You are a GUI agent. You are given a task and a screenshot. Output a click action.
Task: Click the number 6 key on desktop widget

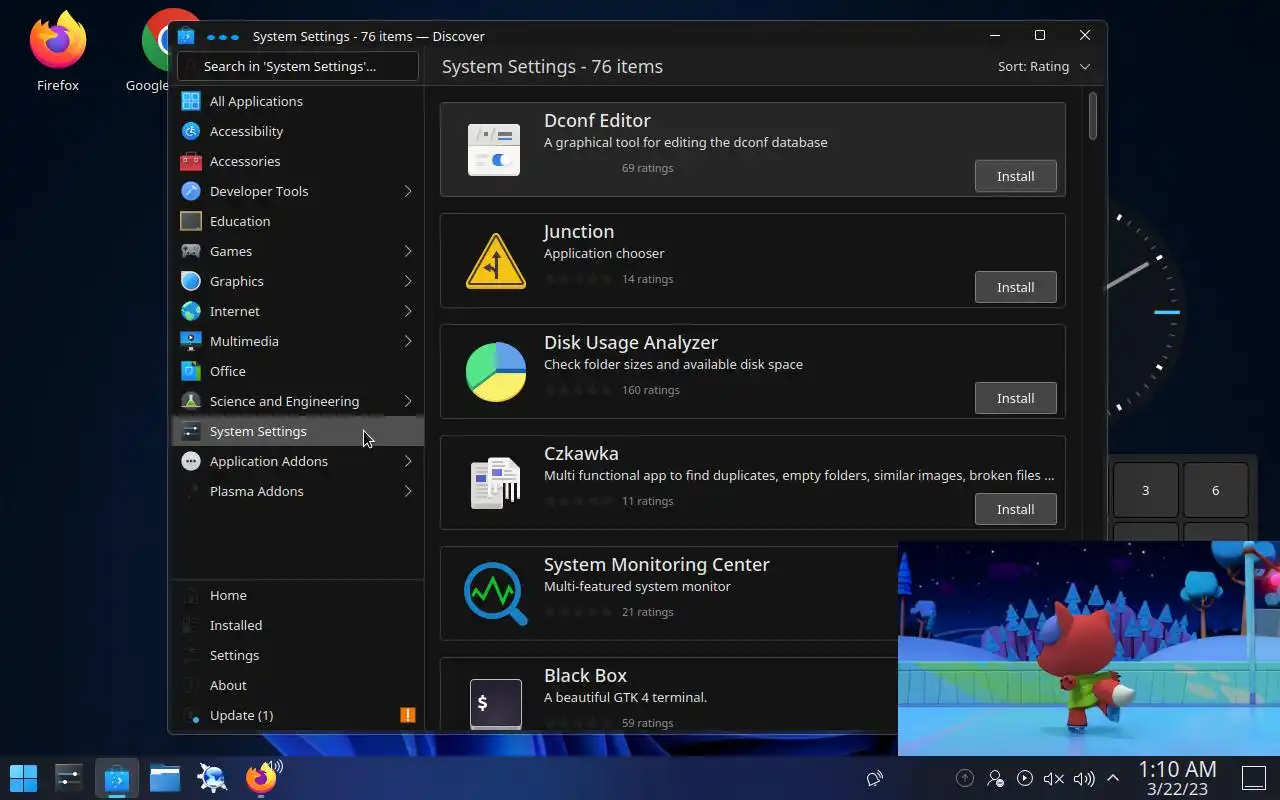click(1216, 490)
